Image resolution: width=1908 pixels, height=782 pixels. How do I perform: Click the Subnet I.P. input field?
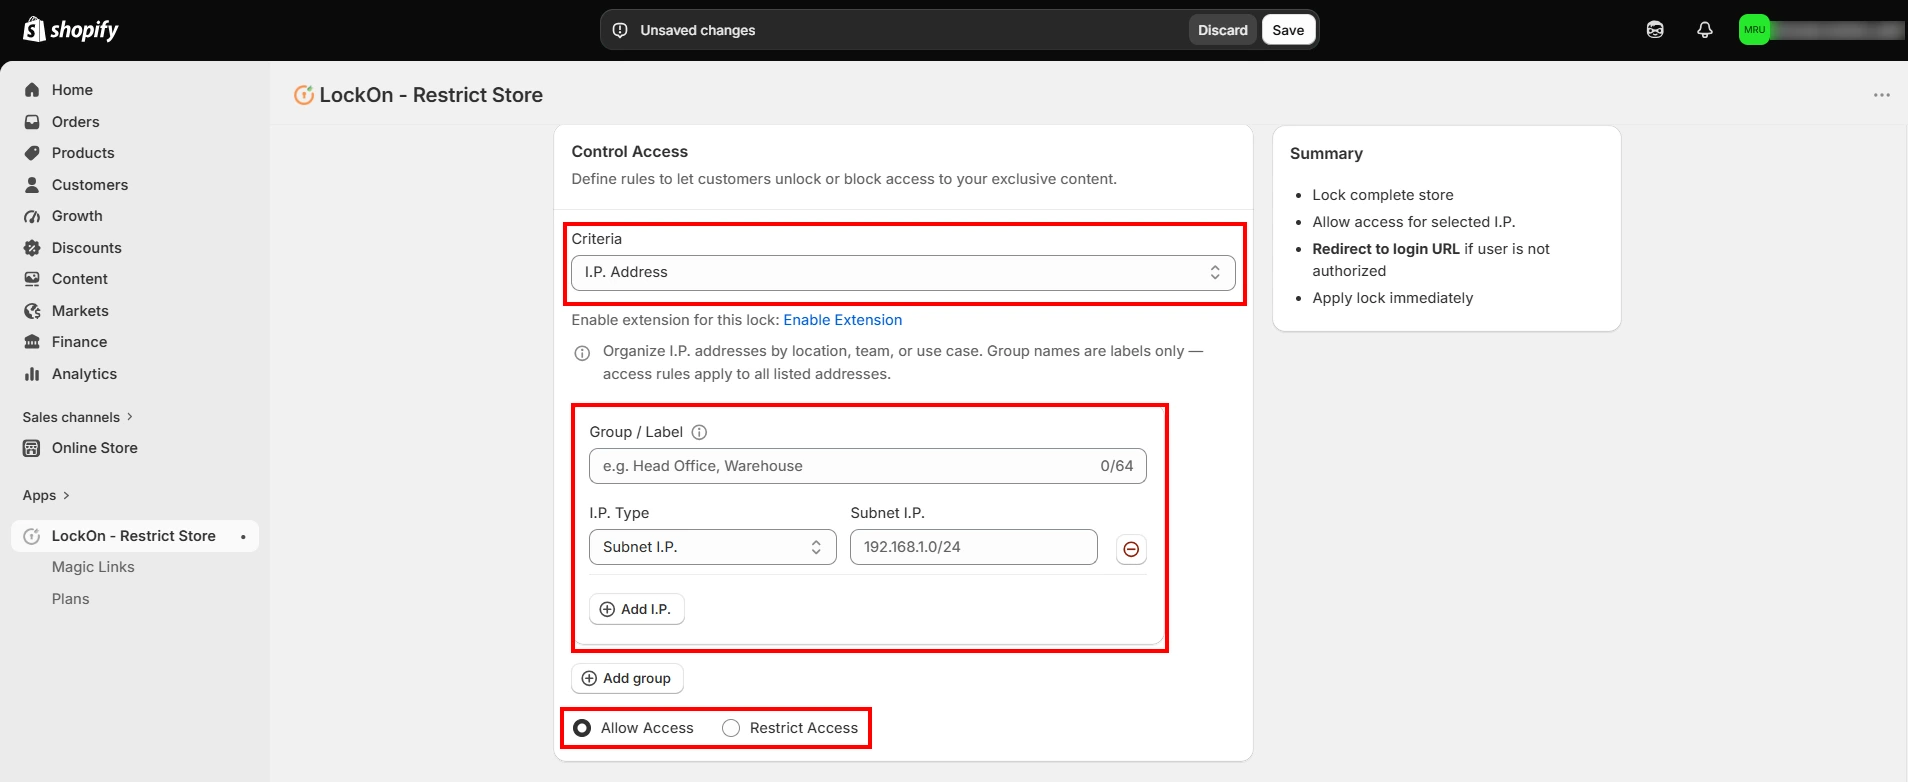pos(974,547)
